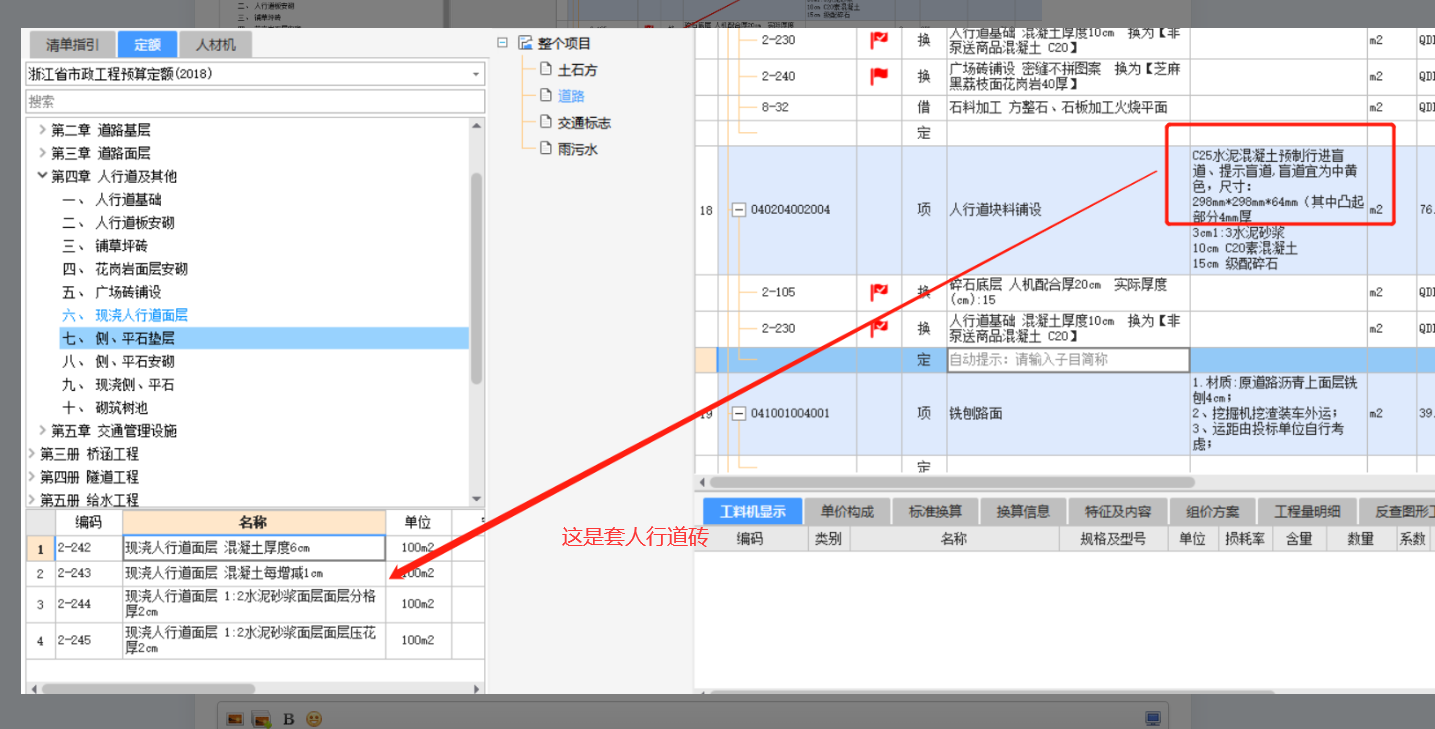Screen dimensions: 1435x729
Task: Open the 标准换算 tab
Action: click(x=935, y=511)
